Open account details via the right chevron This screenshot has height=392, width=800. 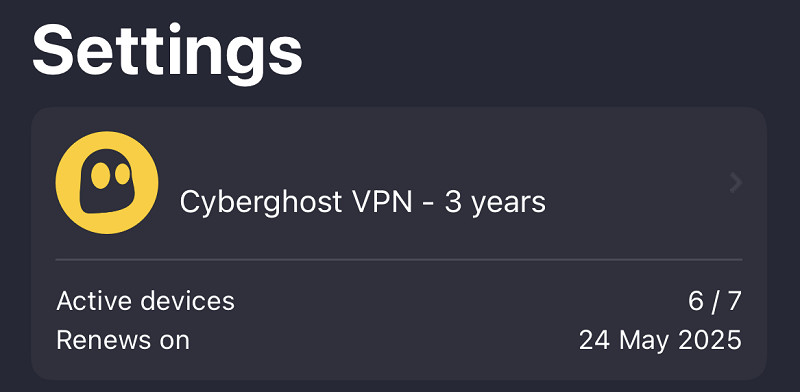[x=735, y=183]
